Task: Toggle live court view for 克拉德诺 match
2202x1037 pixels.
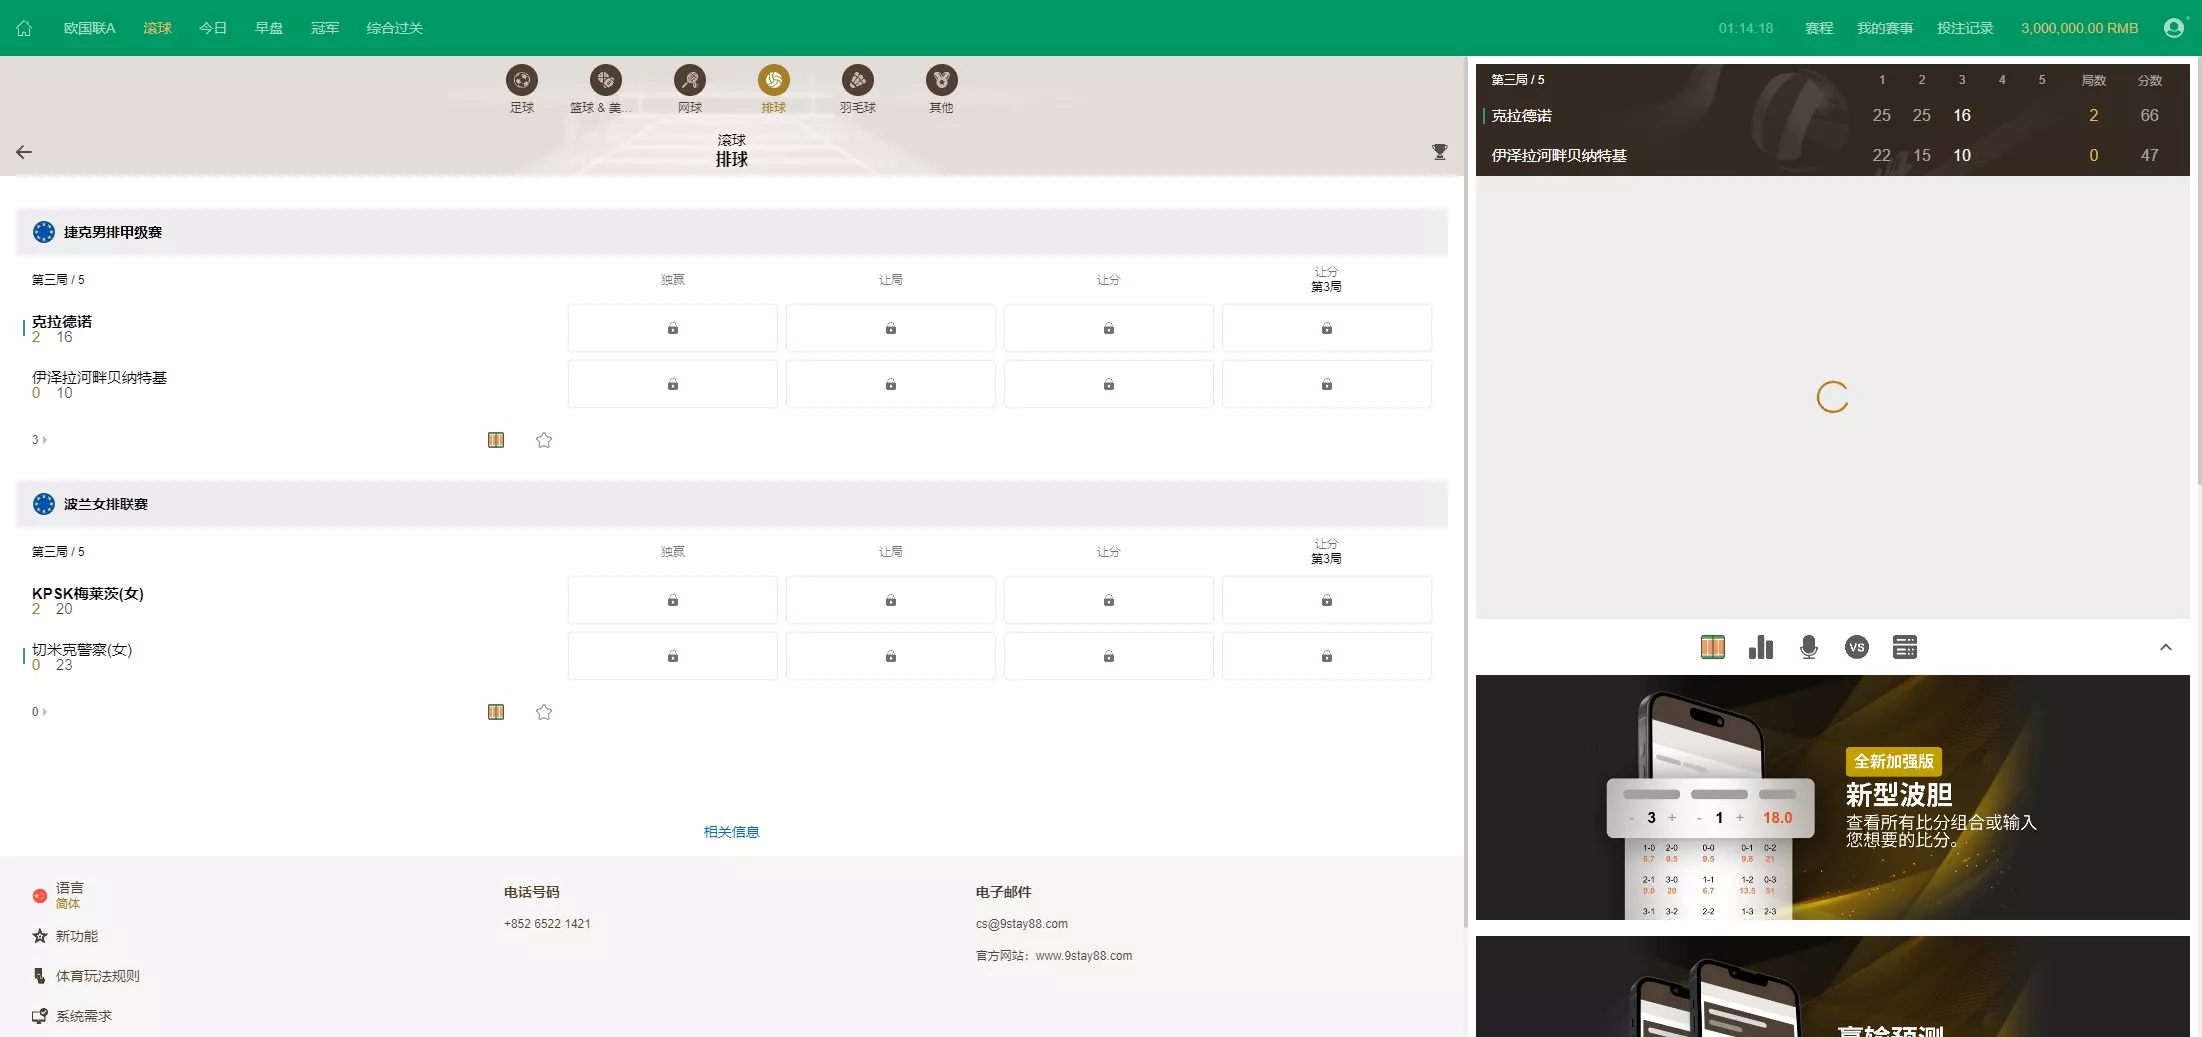Action: pyautogui.click(x=496, y=440)
